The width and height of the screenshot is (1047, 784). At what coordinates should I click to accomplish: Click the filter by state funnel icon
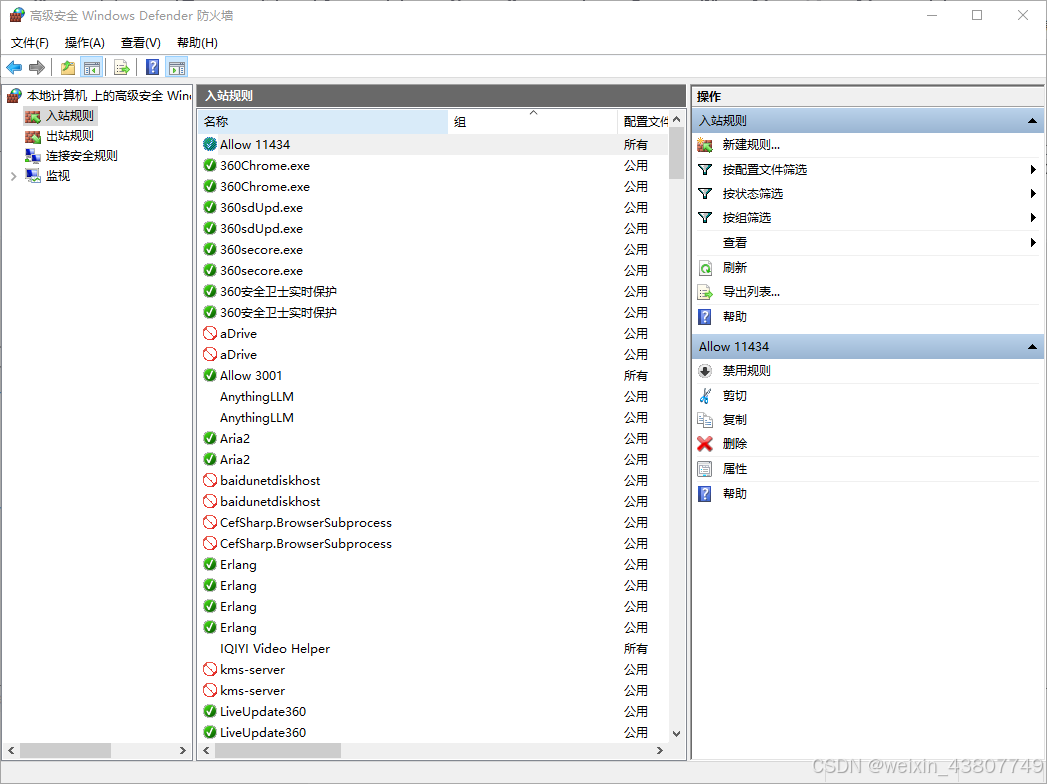704,194
